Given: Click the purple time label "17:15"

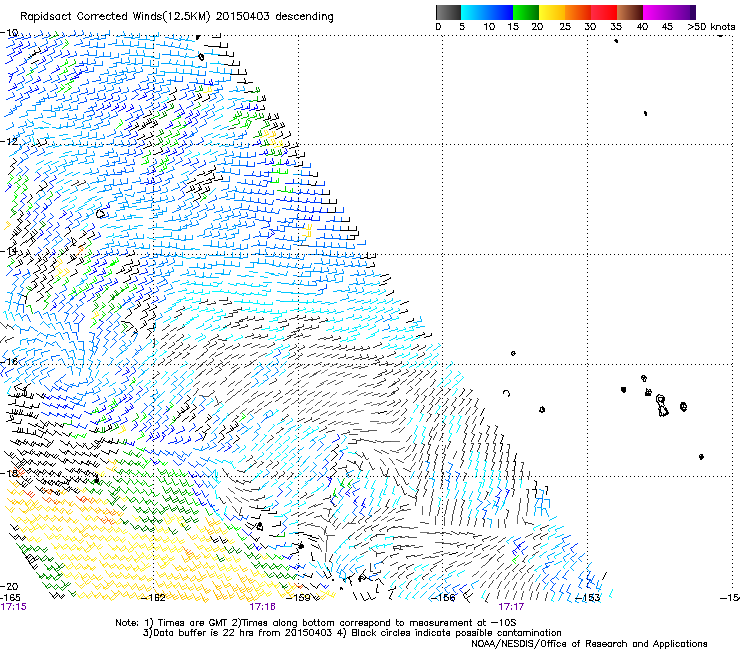Looking at the screenshot, I should click(x=14, y=607).
